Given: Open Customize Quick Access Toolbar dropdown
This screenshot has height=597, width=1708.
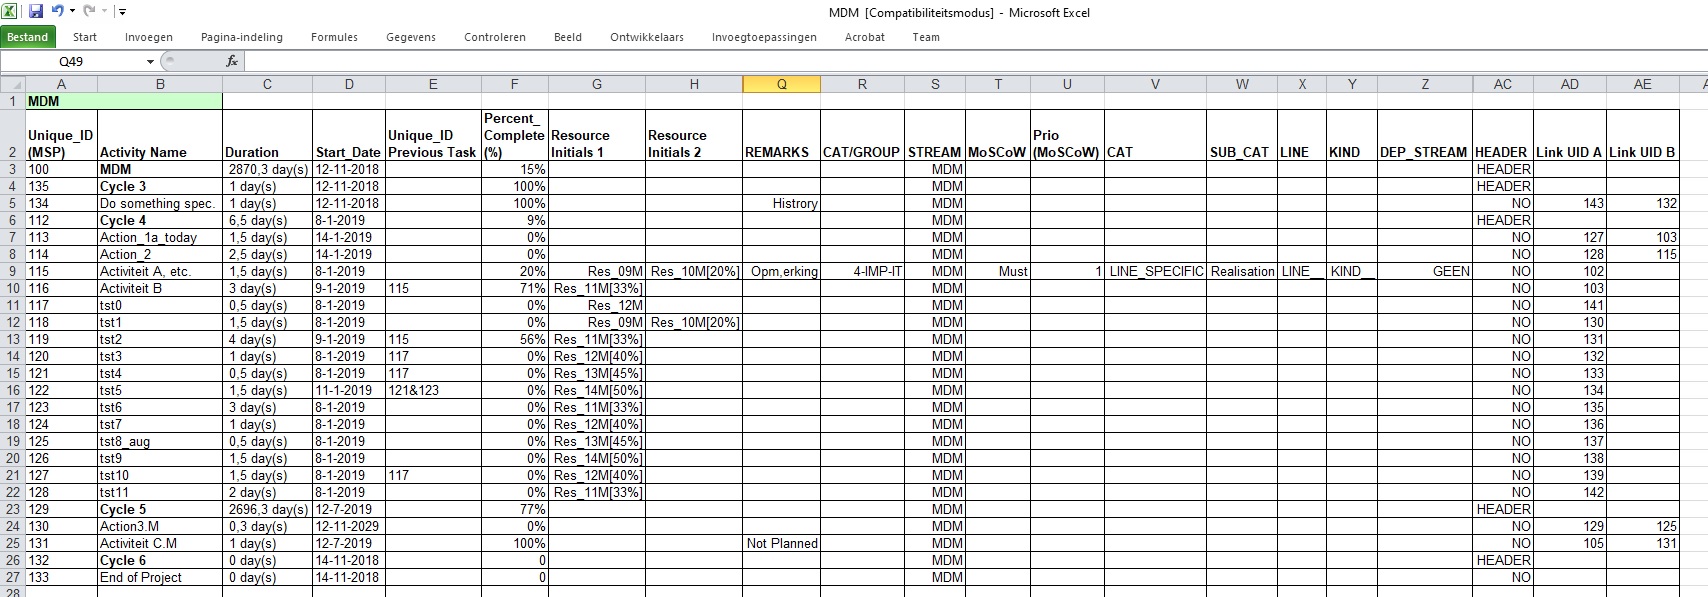Looking at the screenshot, I should (x=122, y=13).
